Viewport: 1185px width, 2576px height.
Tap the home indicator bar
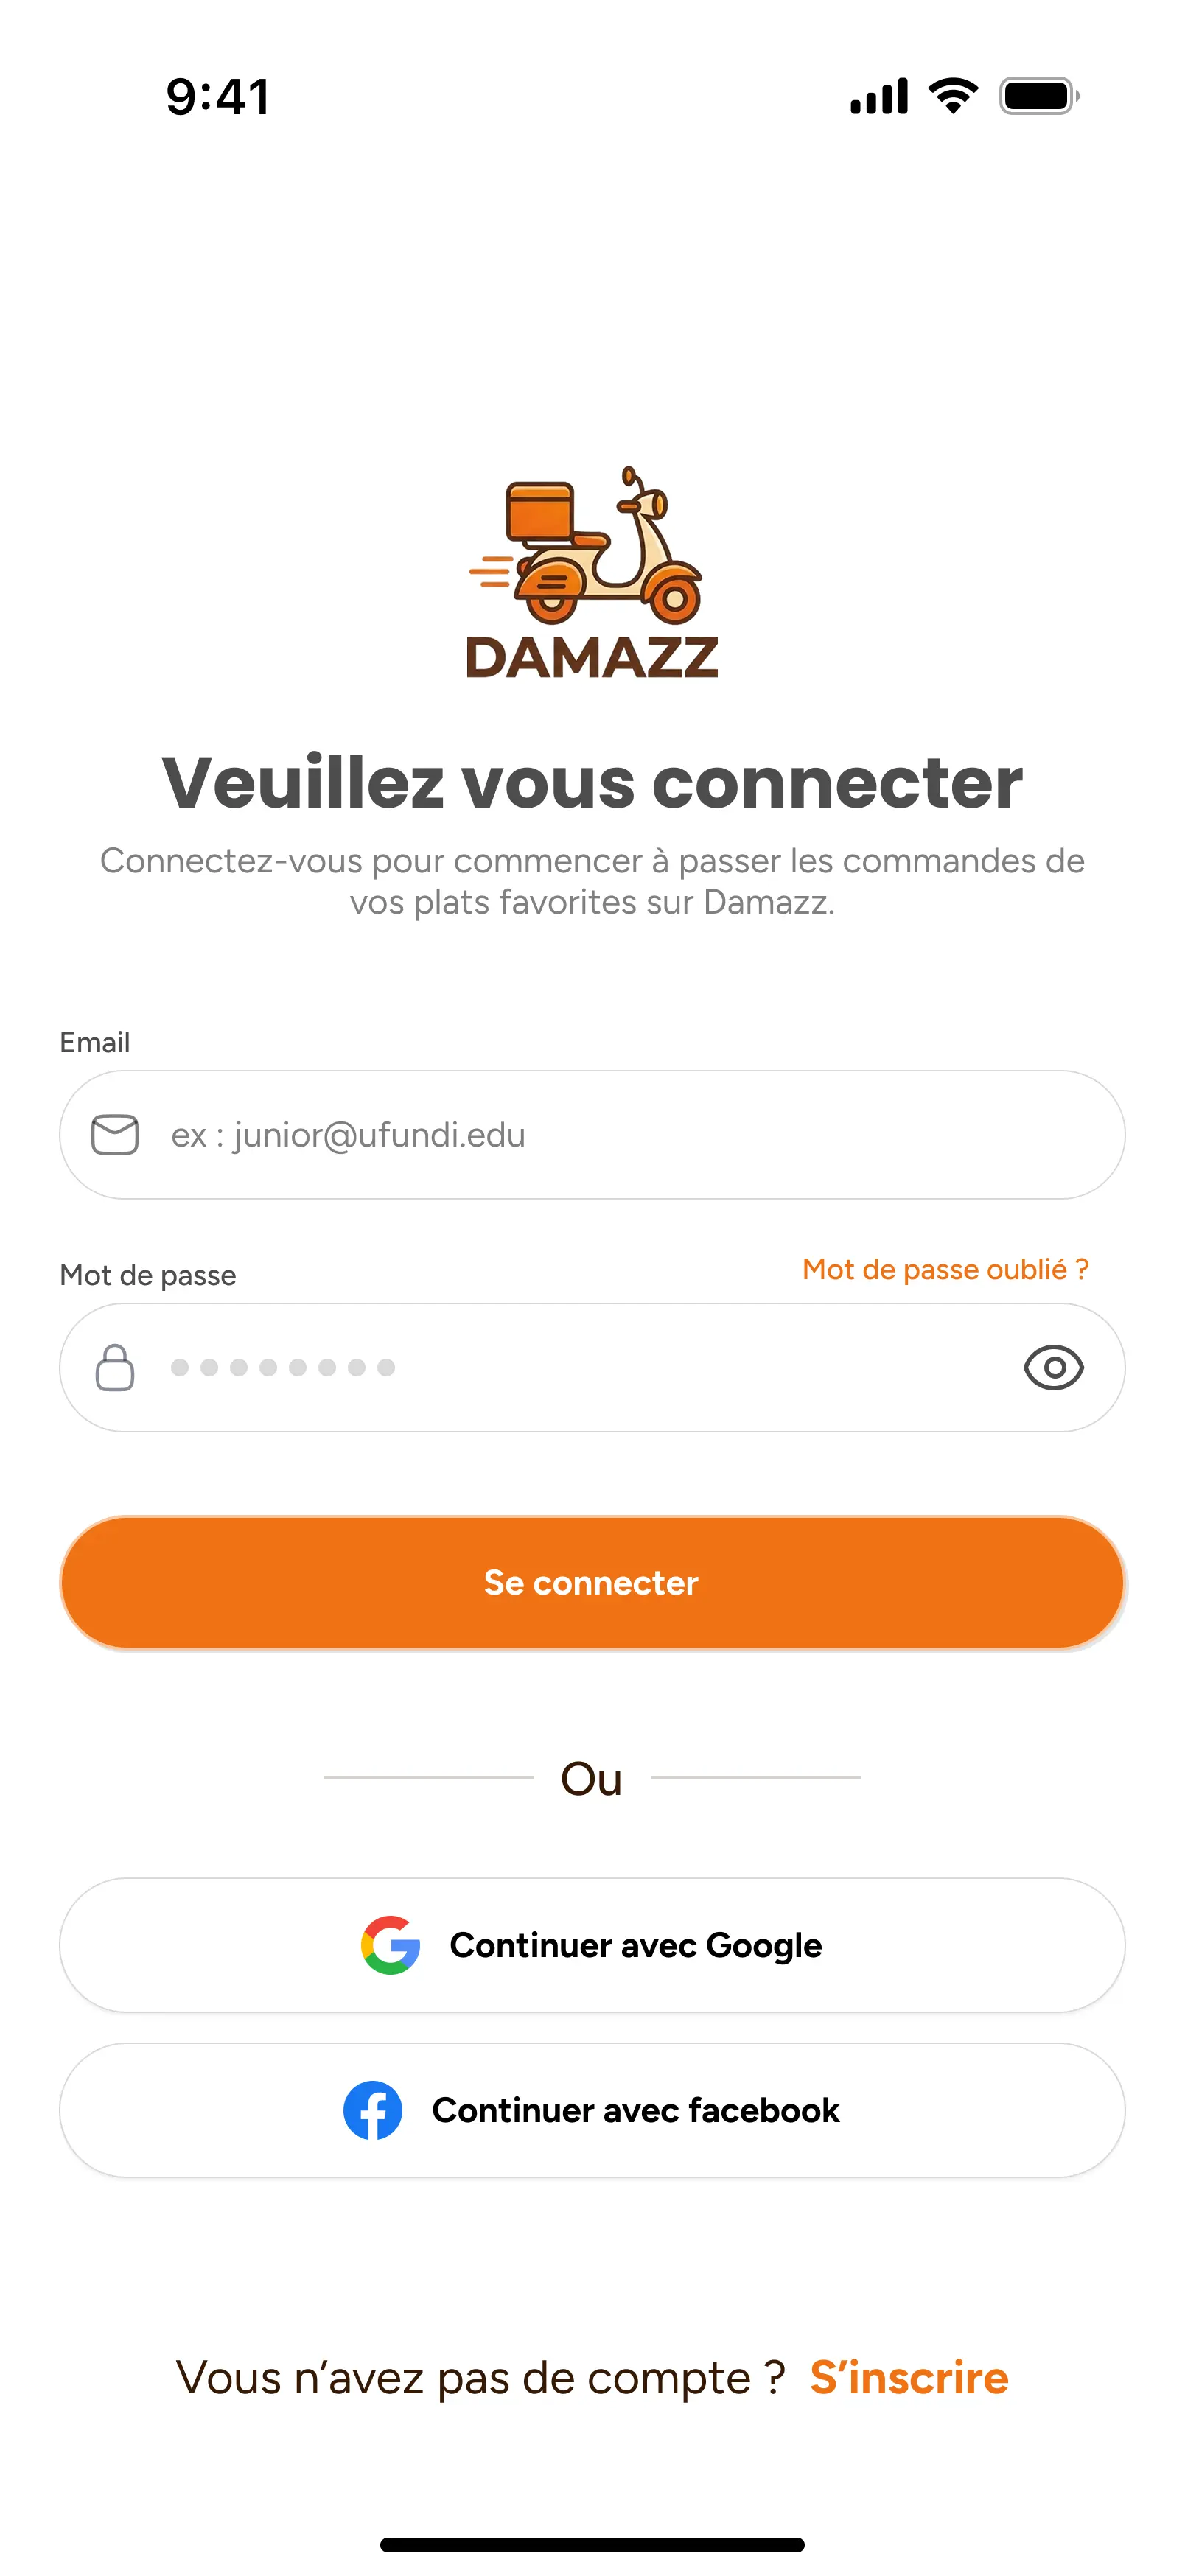coord(592,2544)
